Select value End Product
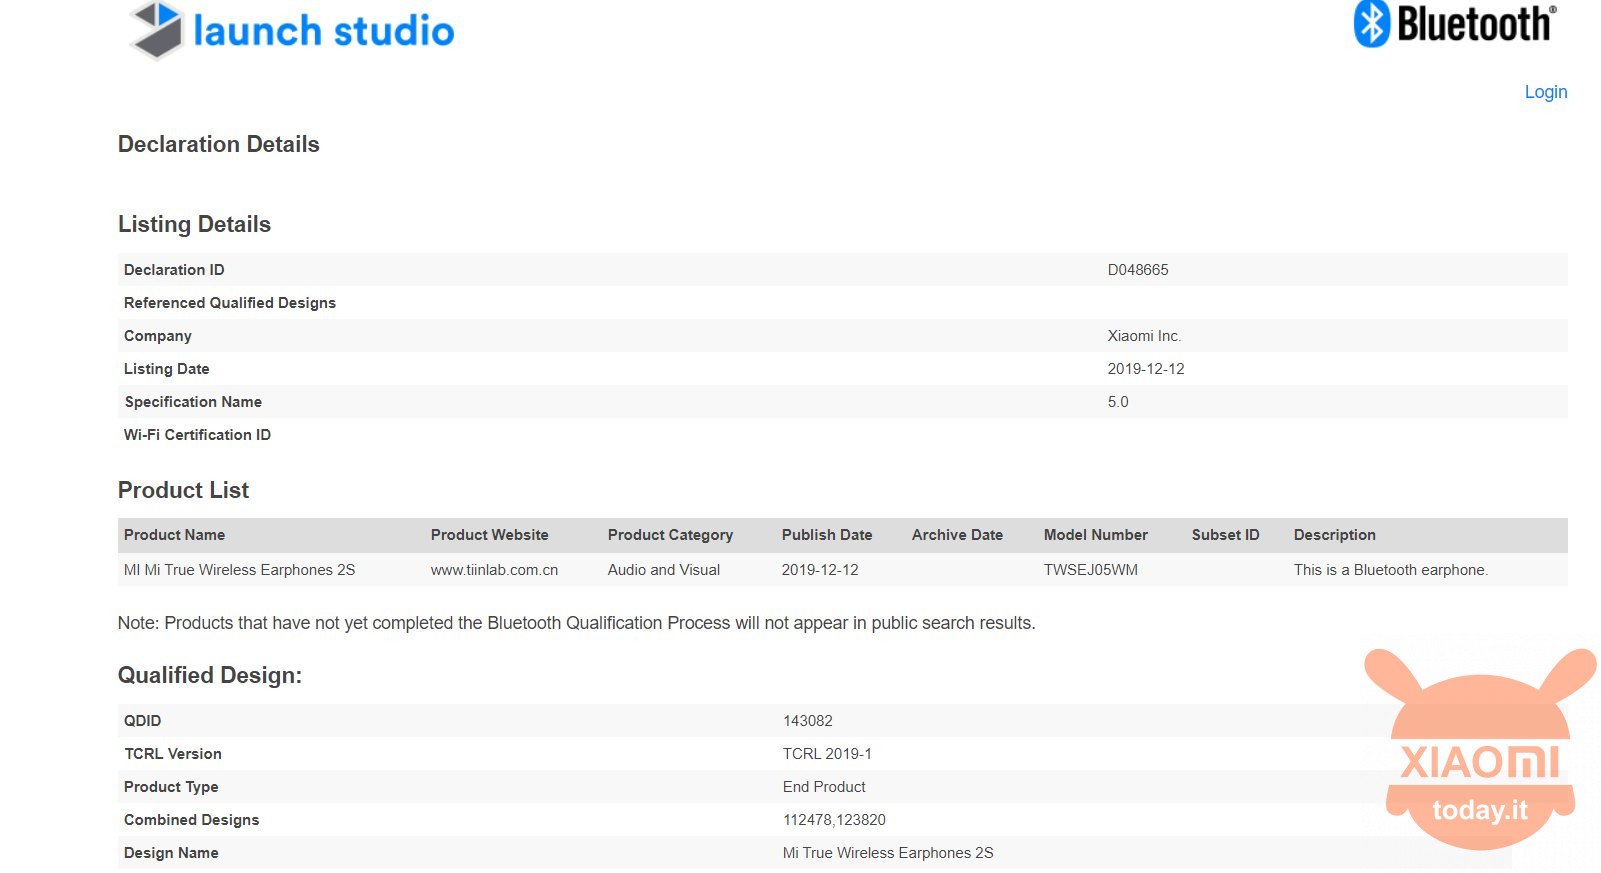 (824, 787)
